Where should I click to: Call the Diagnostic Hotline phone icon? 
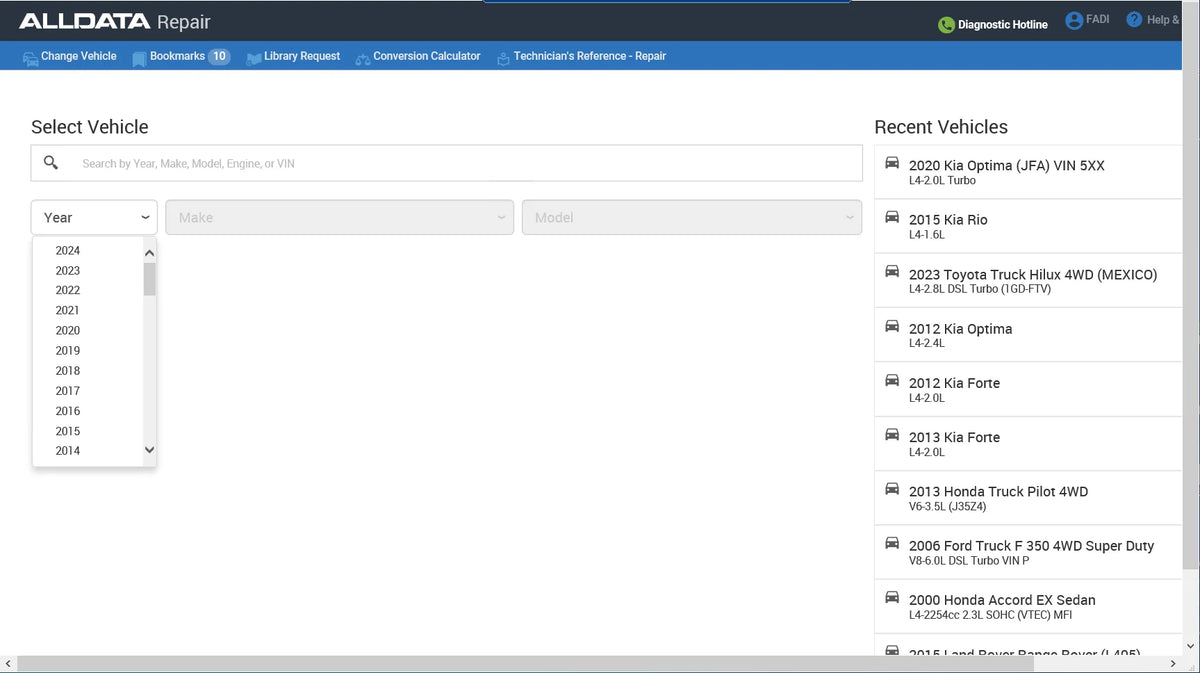pos(946,25)
